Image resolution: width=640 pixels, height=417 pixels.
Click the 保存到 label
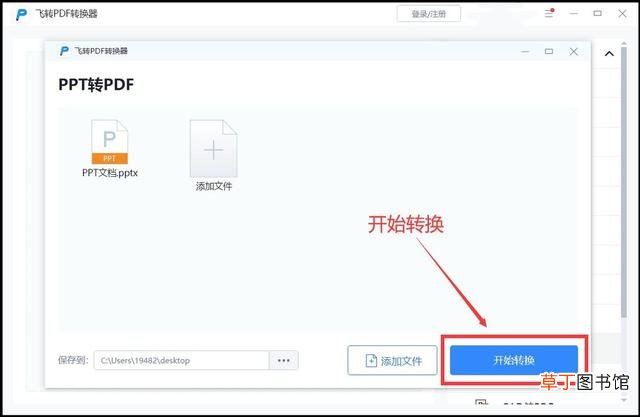73,360
